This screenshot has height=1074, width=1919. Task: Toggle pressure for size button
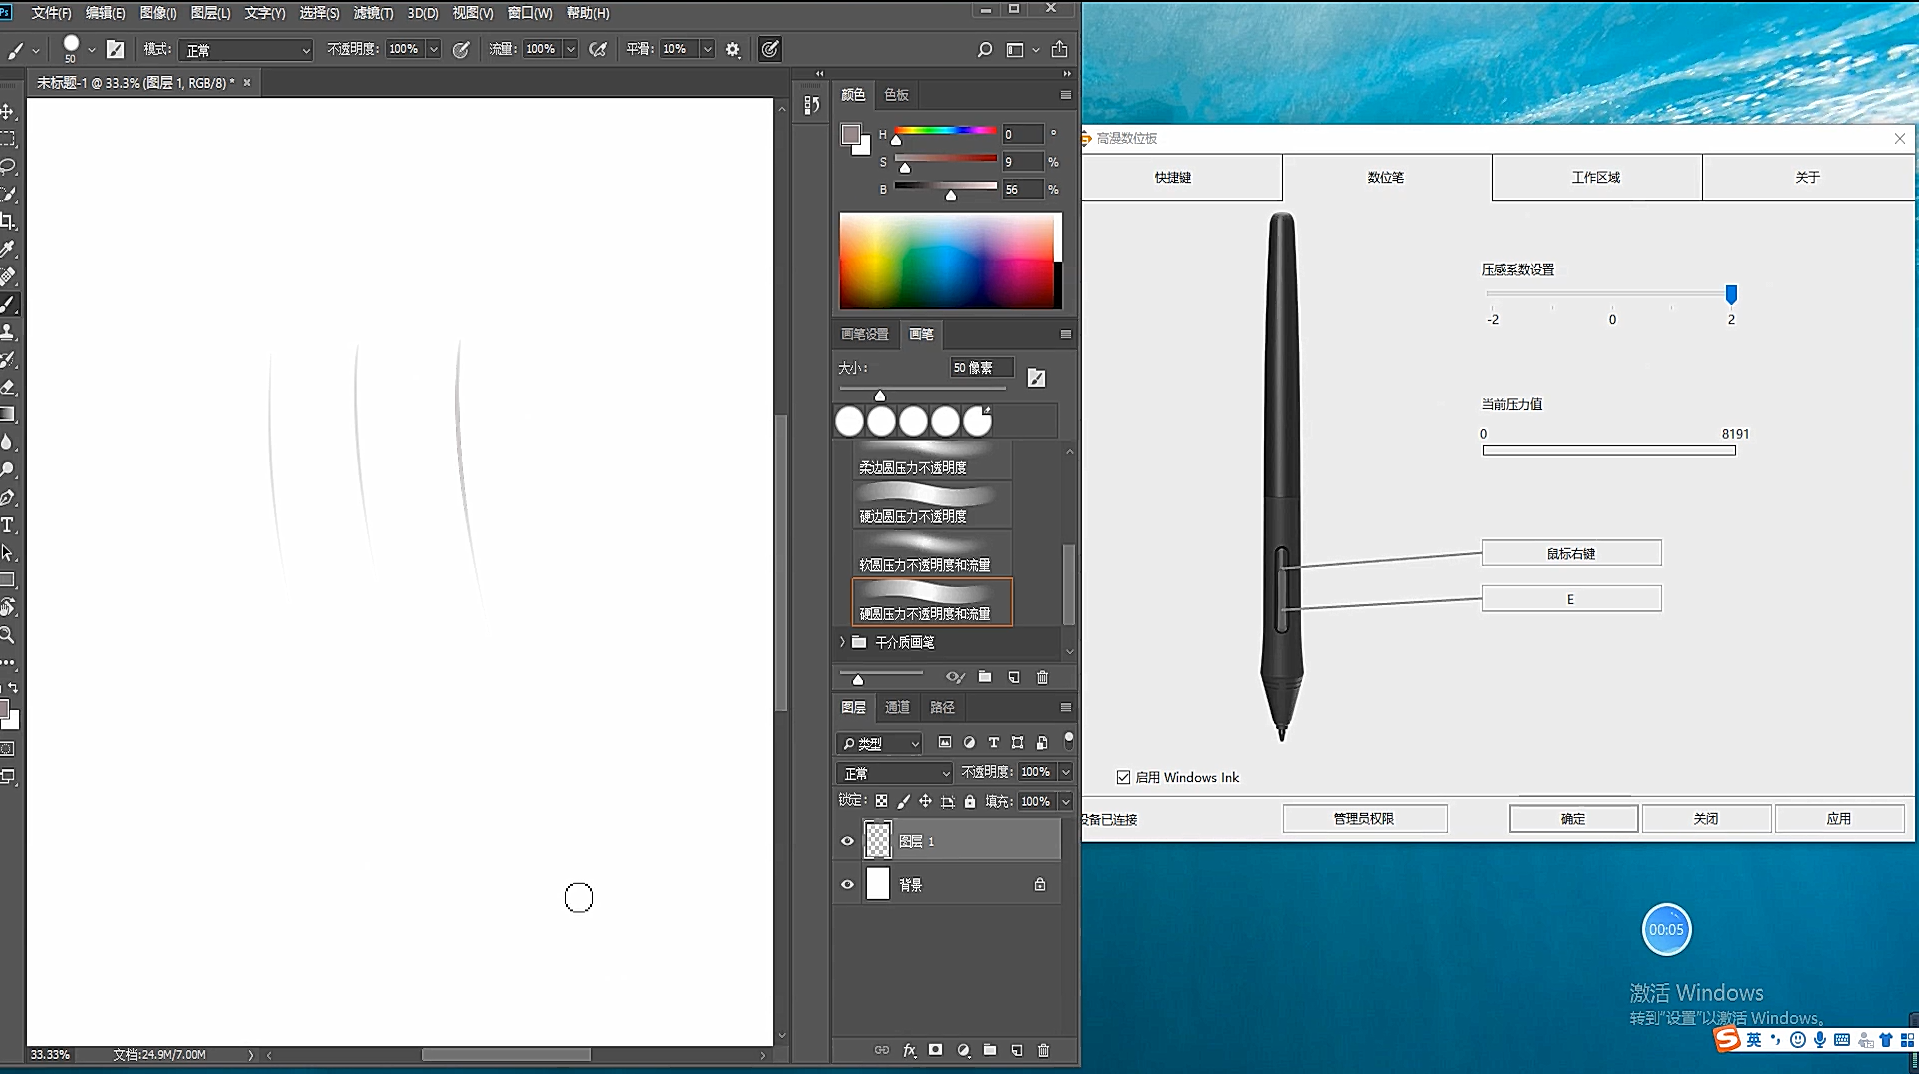coord(769,49)
